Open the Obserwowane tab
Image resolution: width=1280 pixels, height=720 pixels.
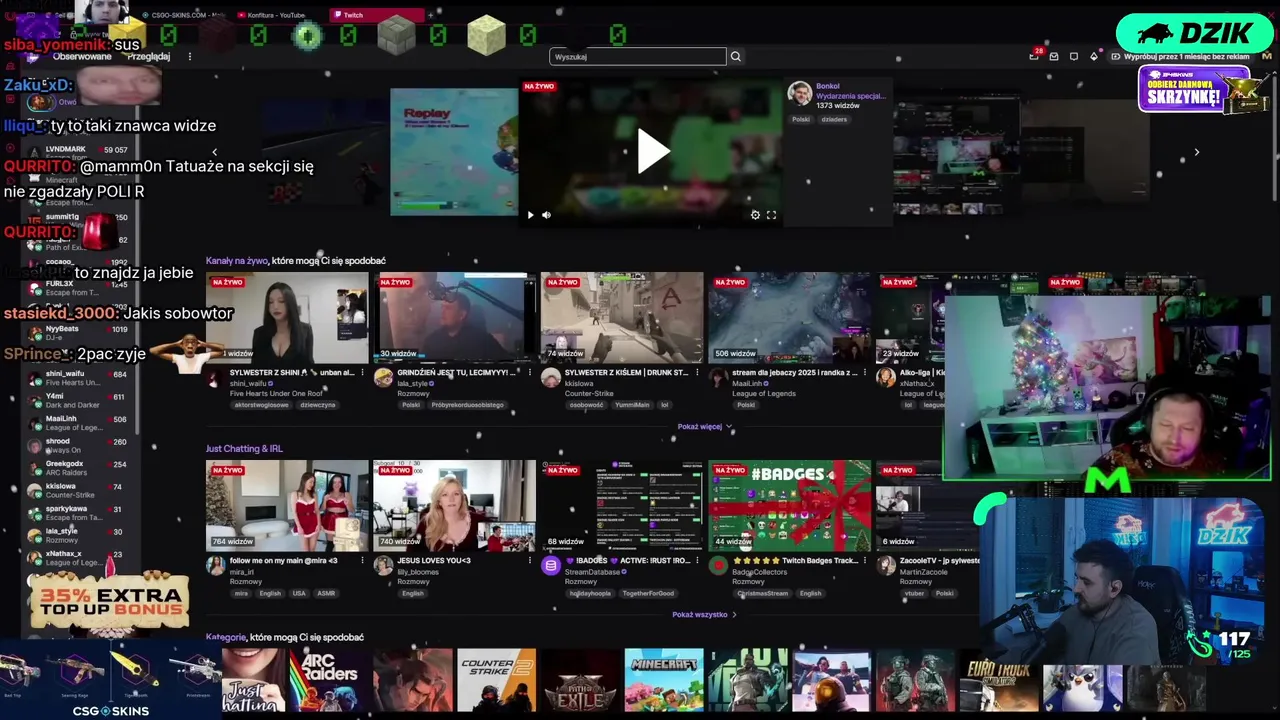(x=82, y=57)
